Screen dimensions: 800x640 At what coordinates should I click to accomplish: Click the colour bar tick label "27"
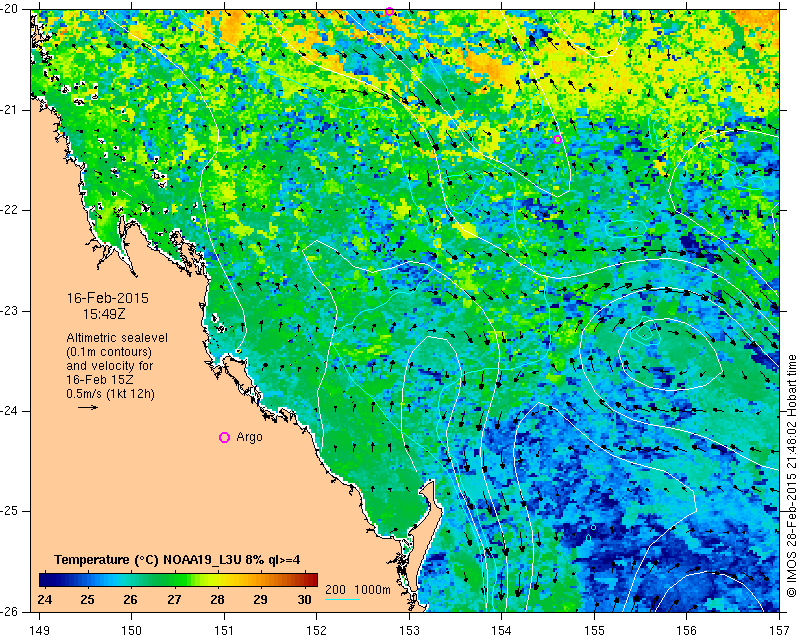point(174,599)
